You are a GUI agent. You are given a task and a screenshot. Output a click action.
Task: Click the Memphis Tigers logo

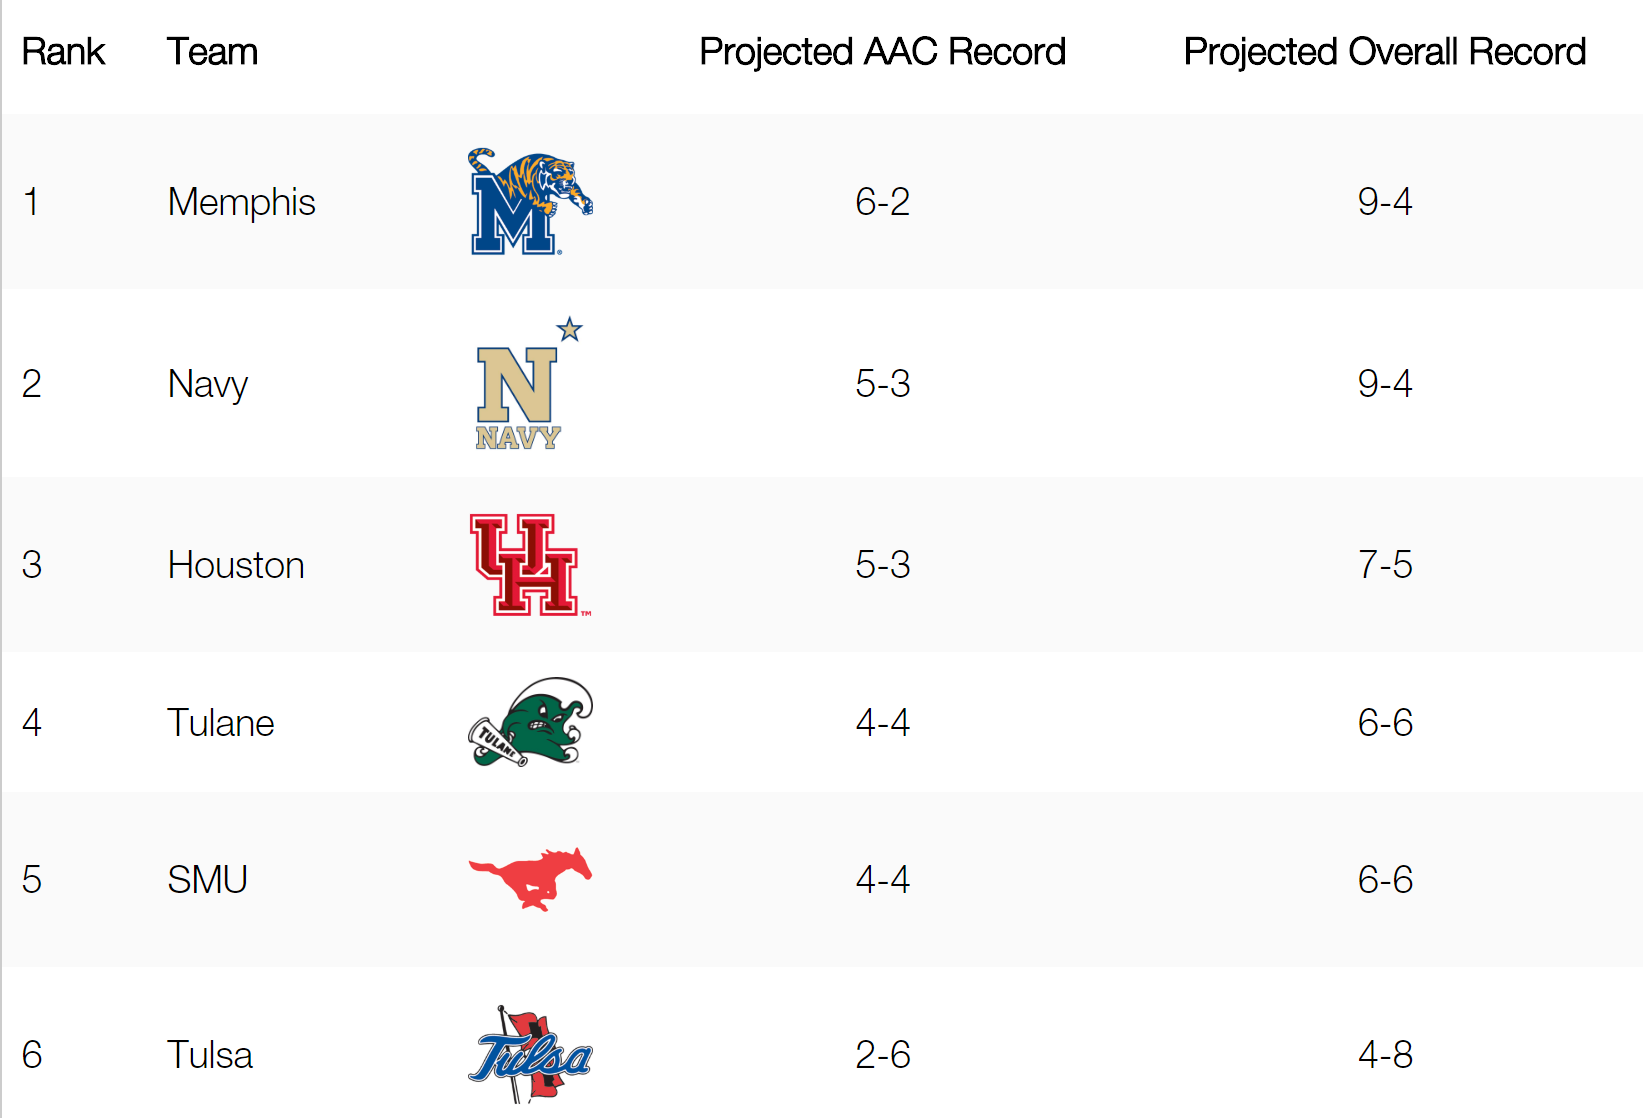point(530,202)
